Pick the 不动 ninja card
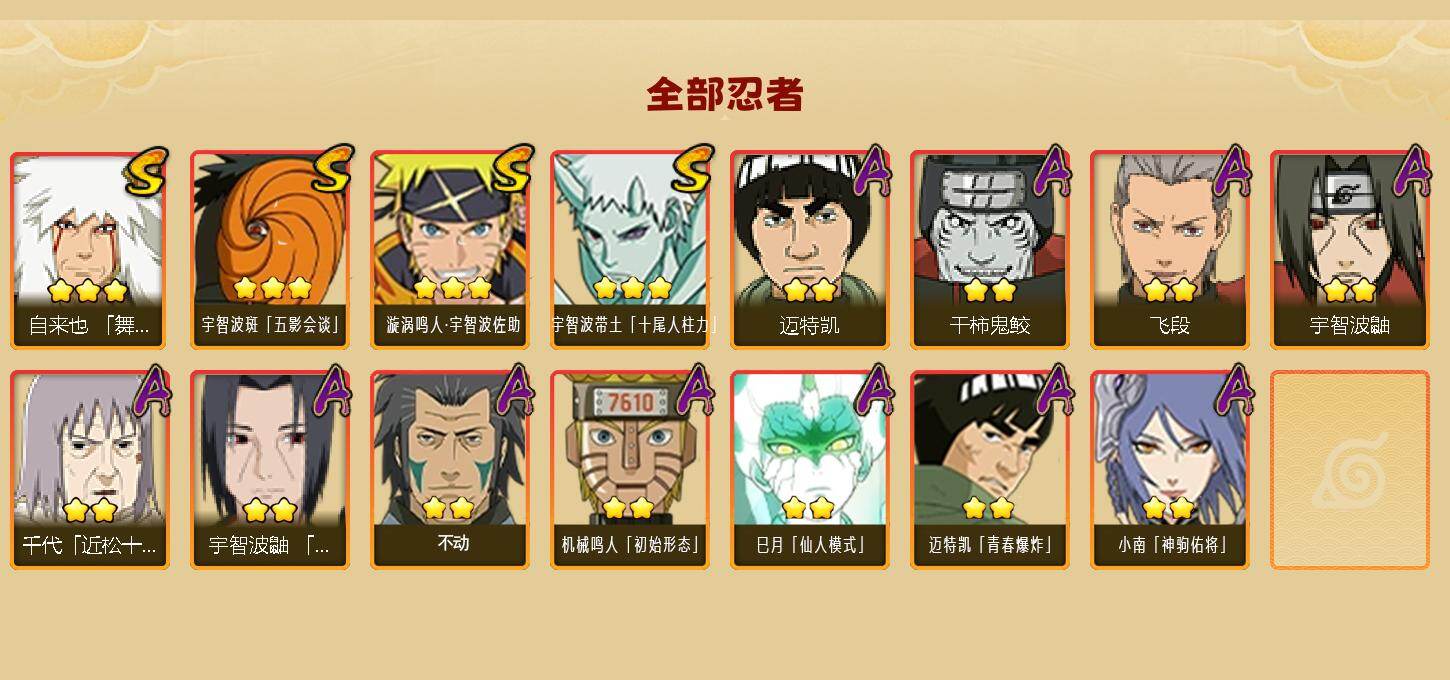1450x680 pixels. [450, 470]
